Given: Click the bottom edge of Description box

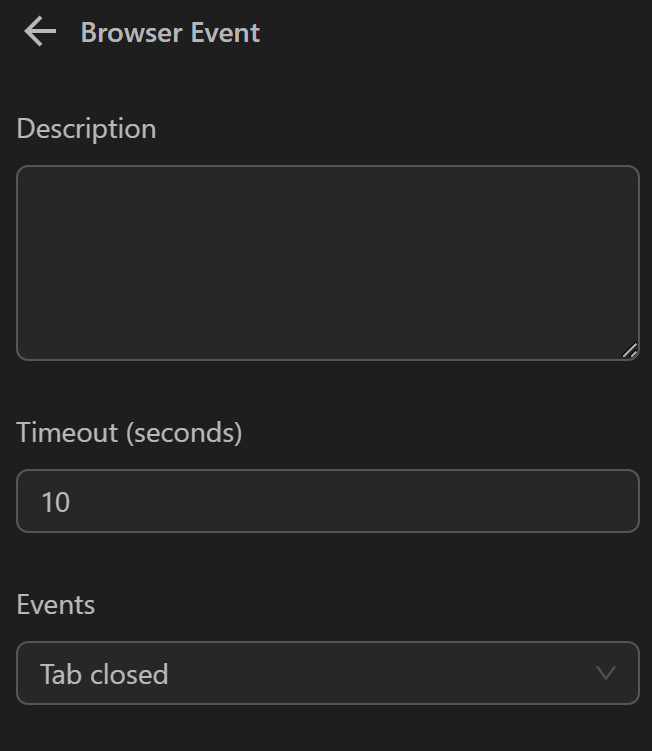Looking at the screenshot, I should tap(327, 359).
